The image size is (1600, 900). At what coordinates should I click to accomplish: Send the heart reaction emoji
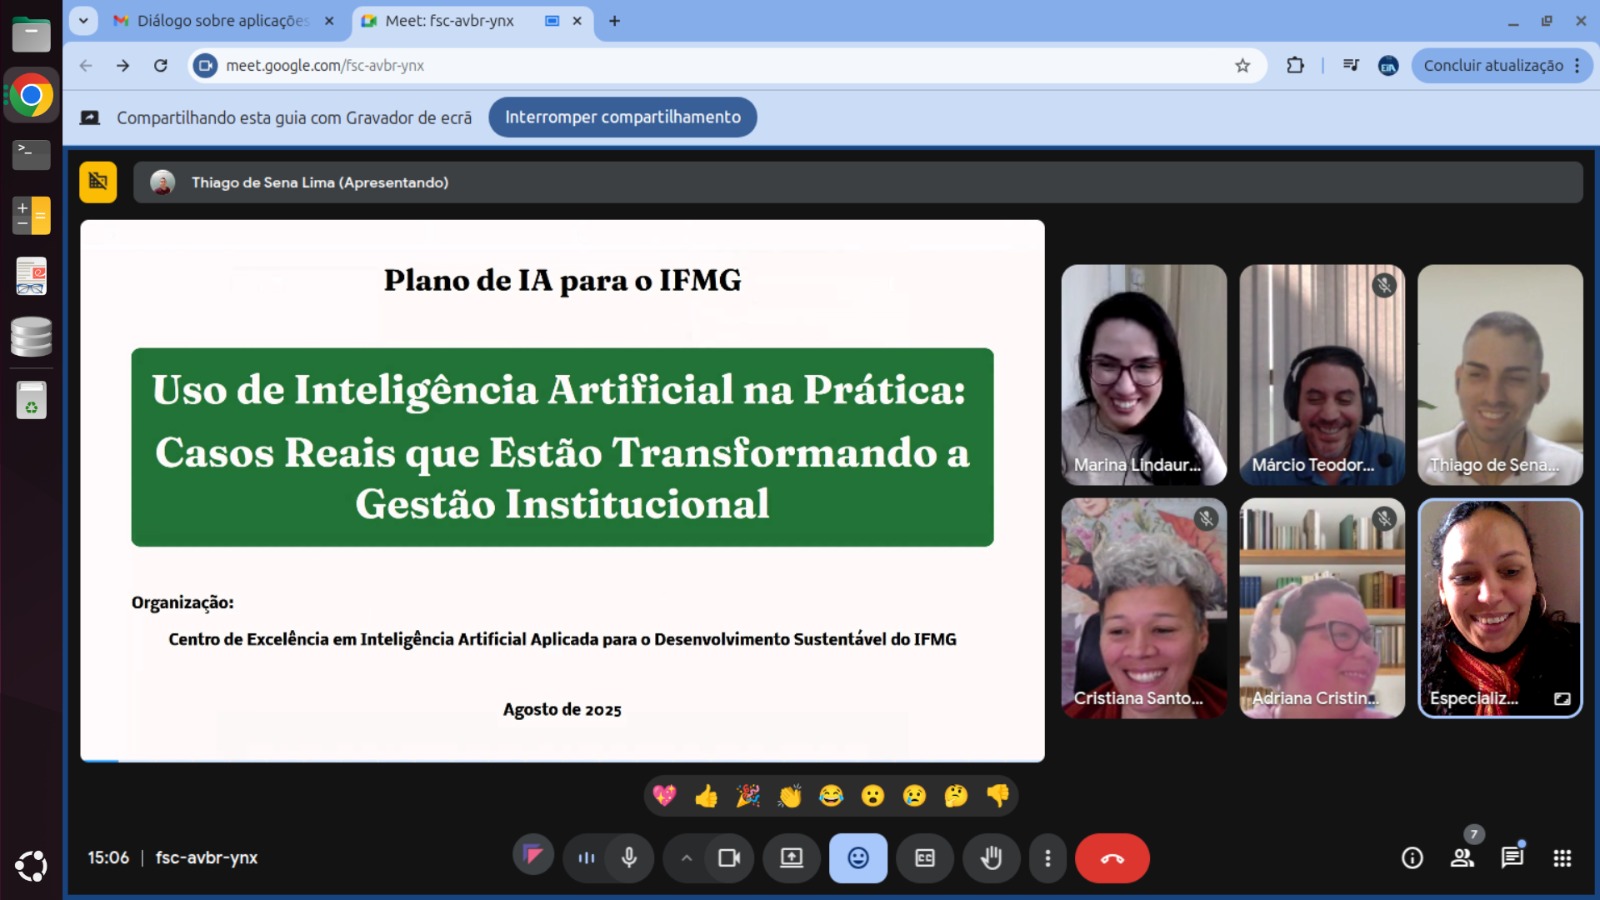tap(663, 795)
